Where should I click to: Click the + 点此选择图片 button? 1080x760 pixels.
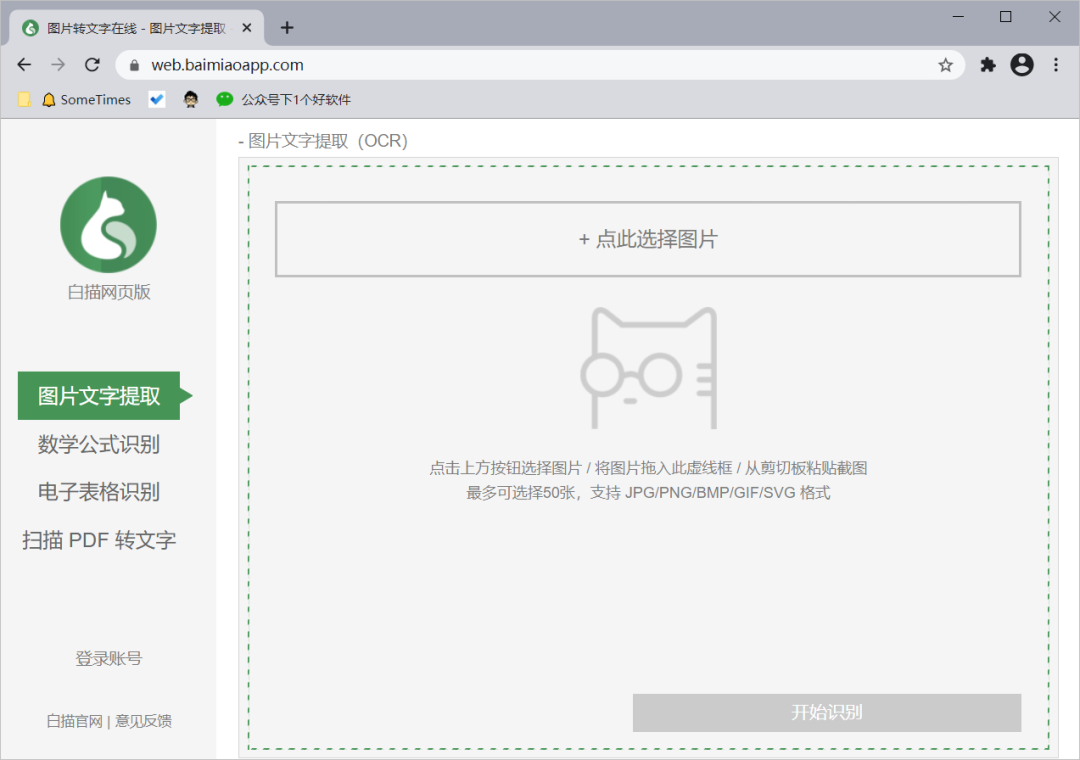point(648,239)
